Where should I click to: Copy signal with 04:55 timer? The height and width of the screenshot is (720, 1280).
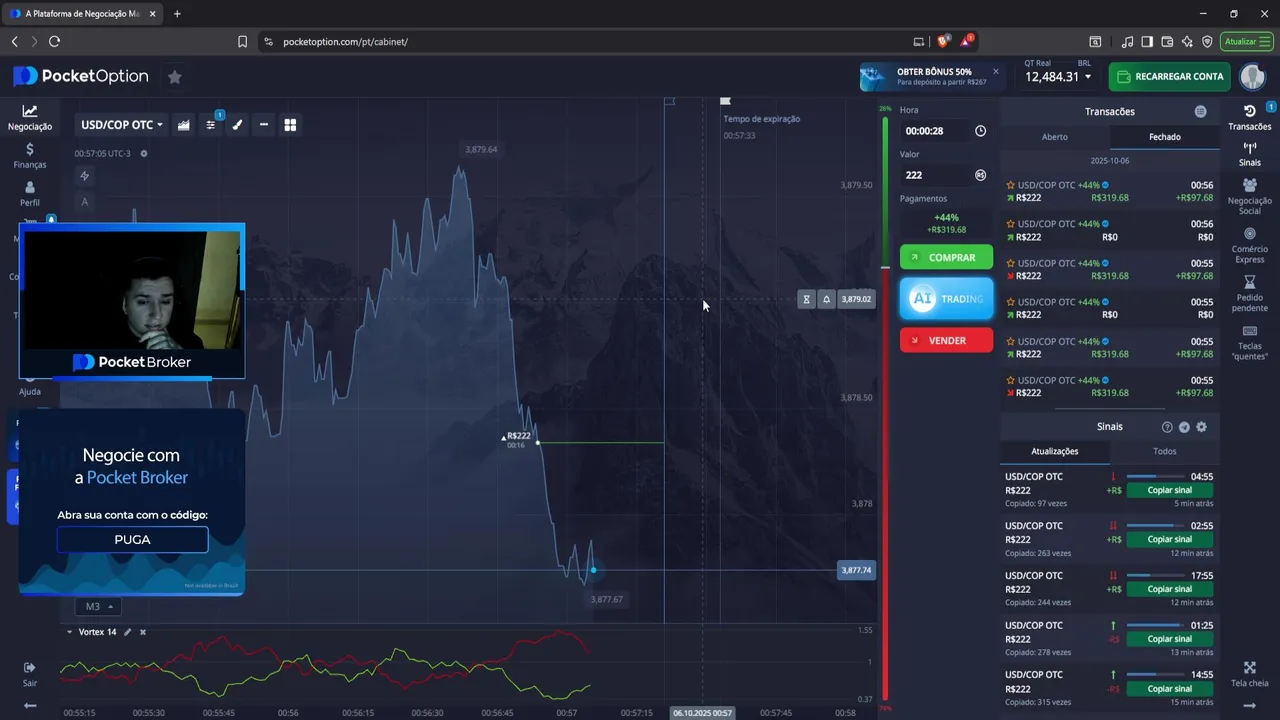(x=1169, y=490)
